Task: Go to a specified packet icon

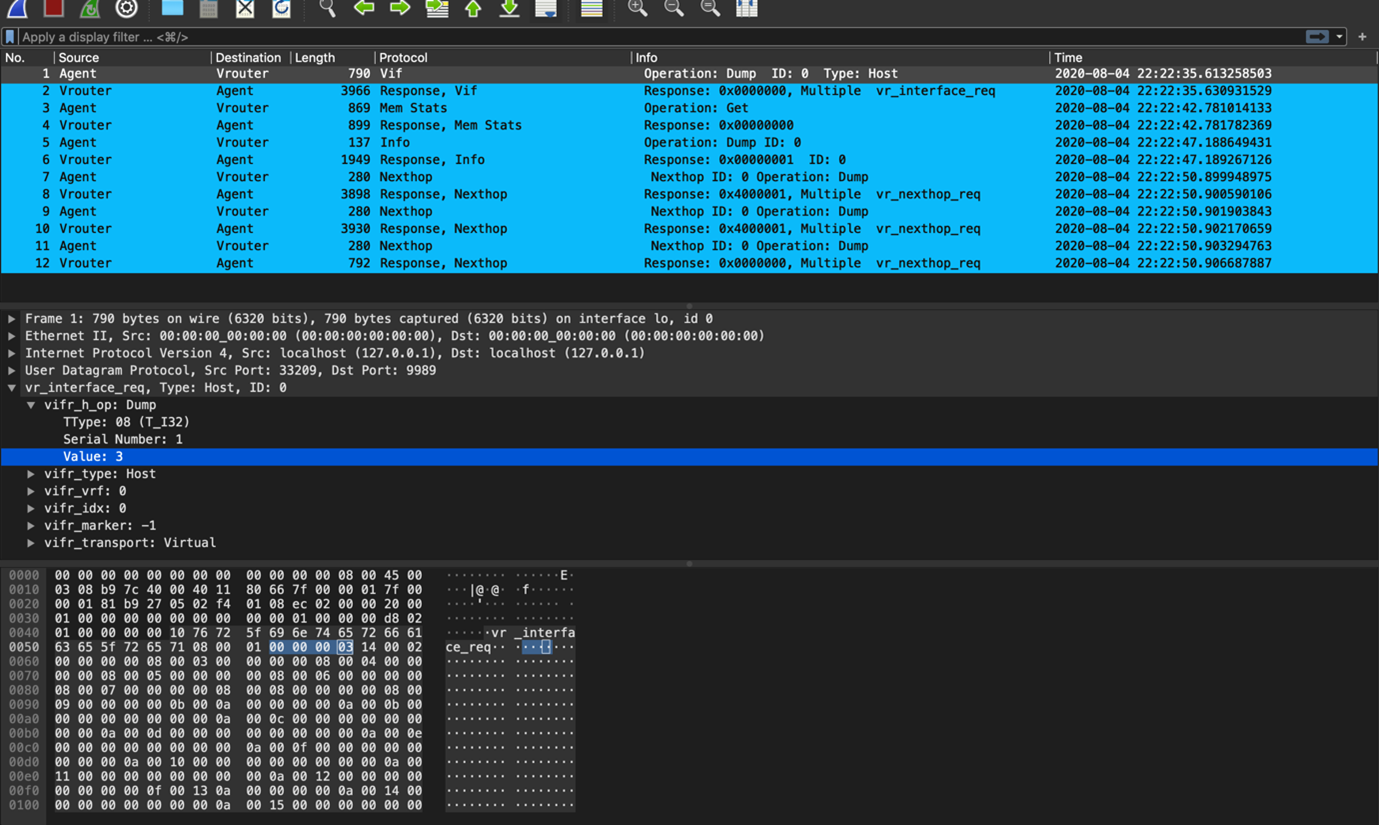Action: point(437,8)
